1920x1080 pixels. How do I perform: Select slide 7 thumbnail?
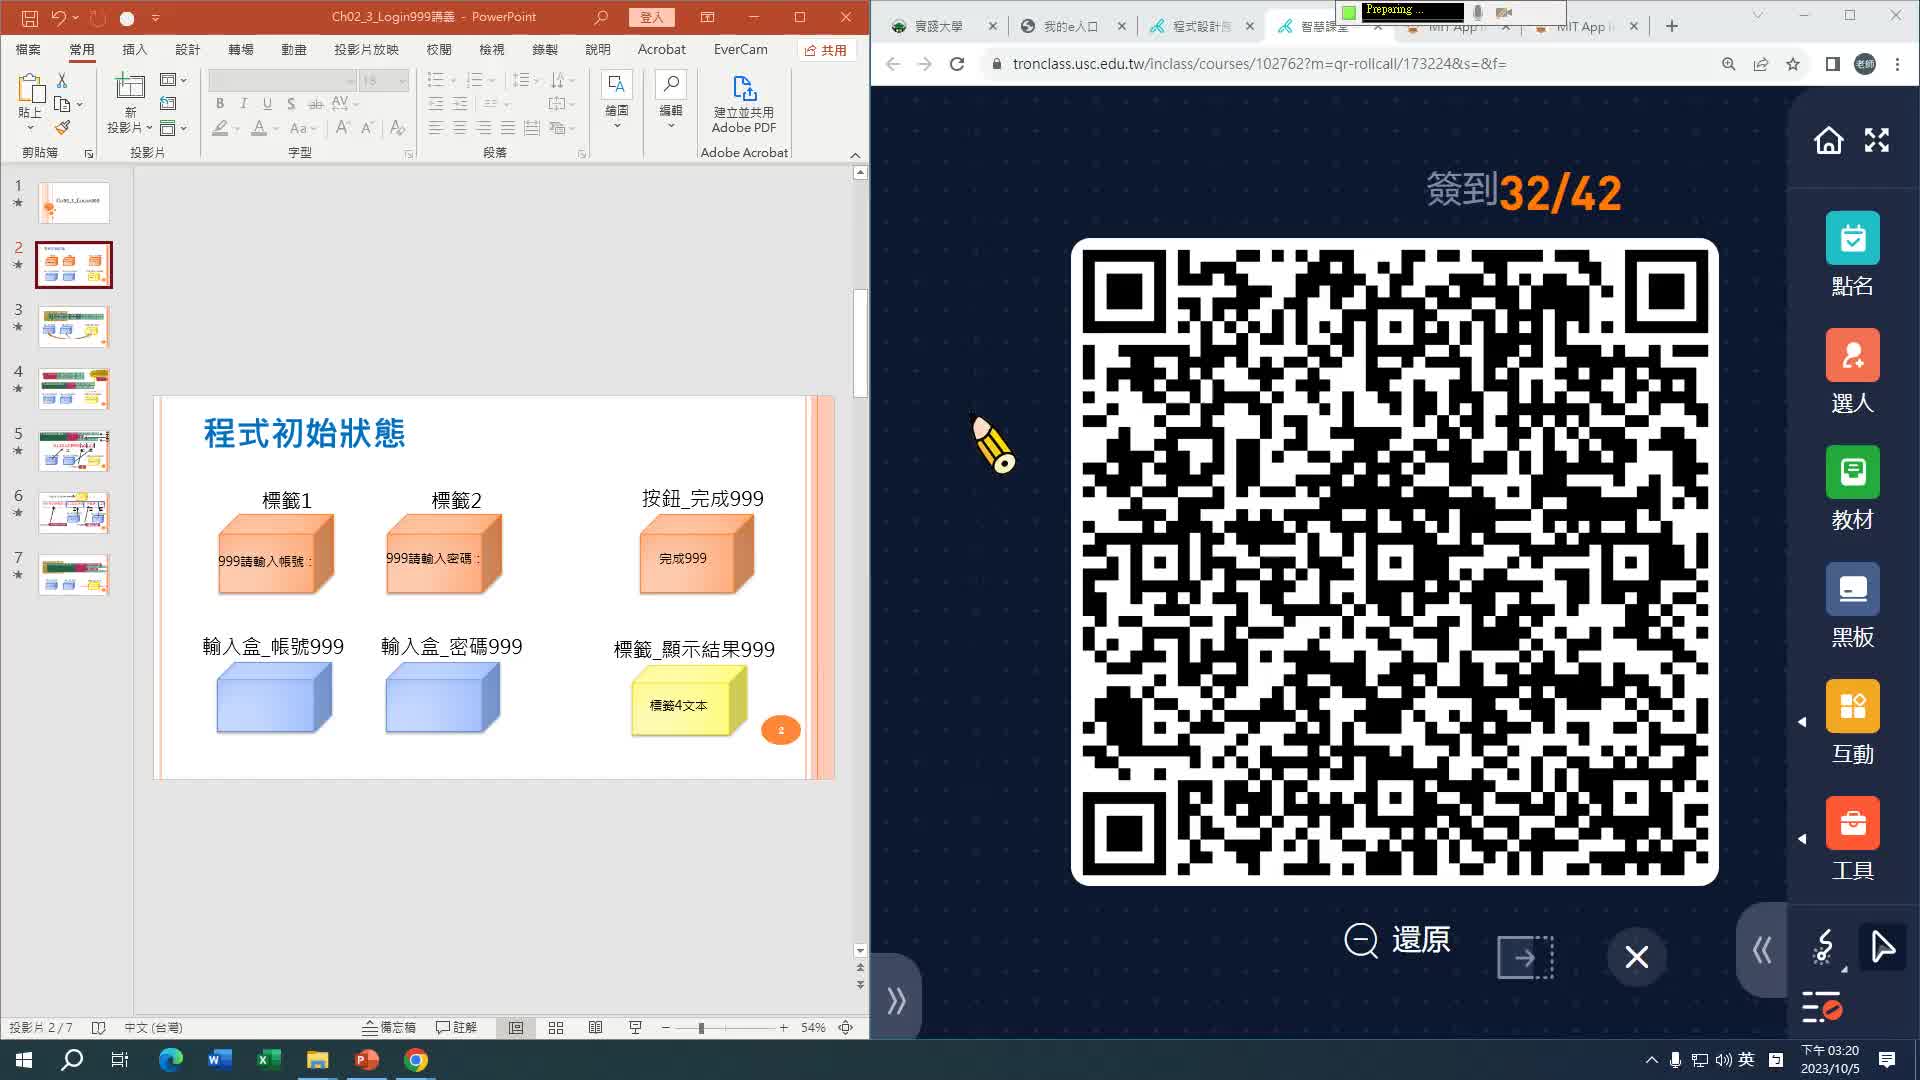[x=74, y=575]
